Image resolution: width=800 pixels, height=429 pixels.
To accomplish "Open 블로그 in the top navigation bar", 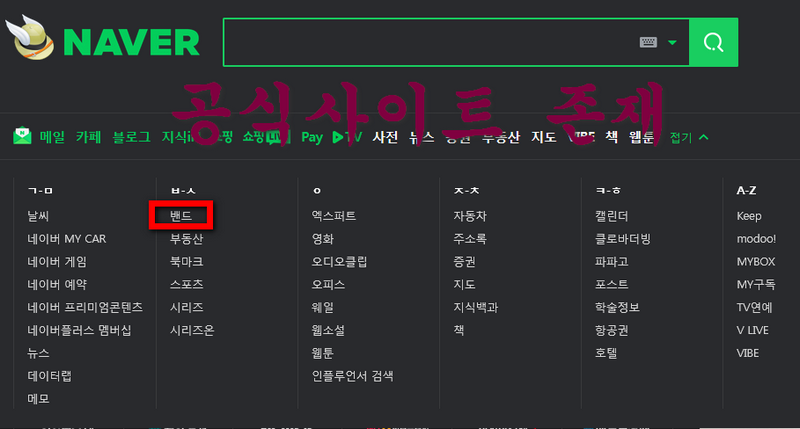I will tap(132, 137).
